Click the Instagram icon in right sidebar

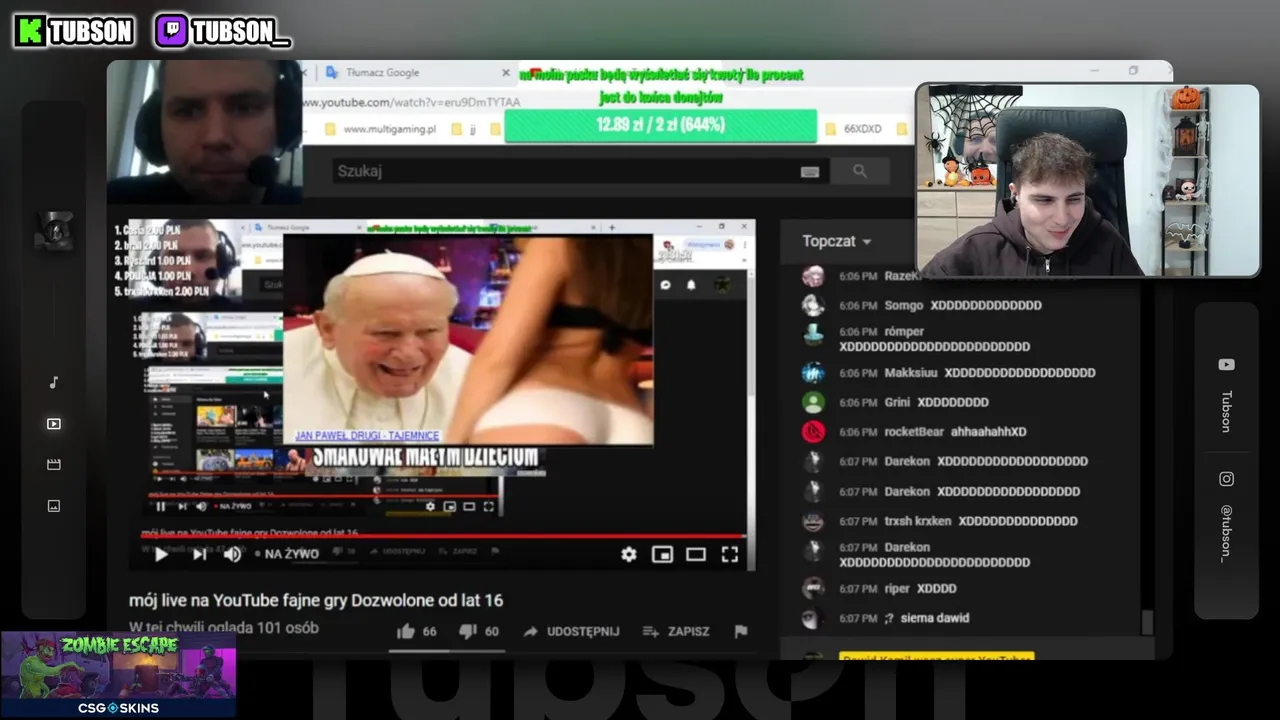1226,479
